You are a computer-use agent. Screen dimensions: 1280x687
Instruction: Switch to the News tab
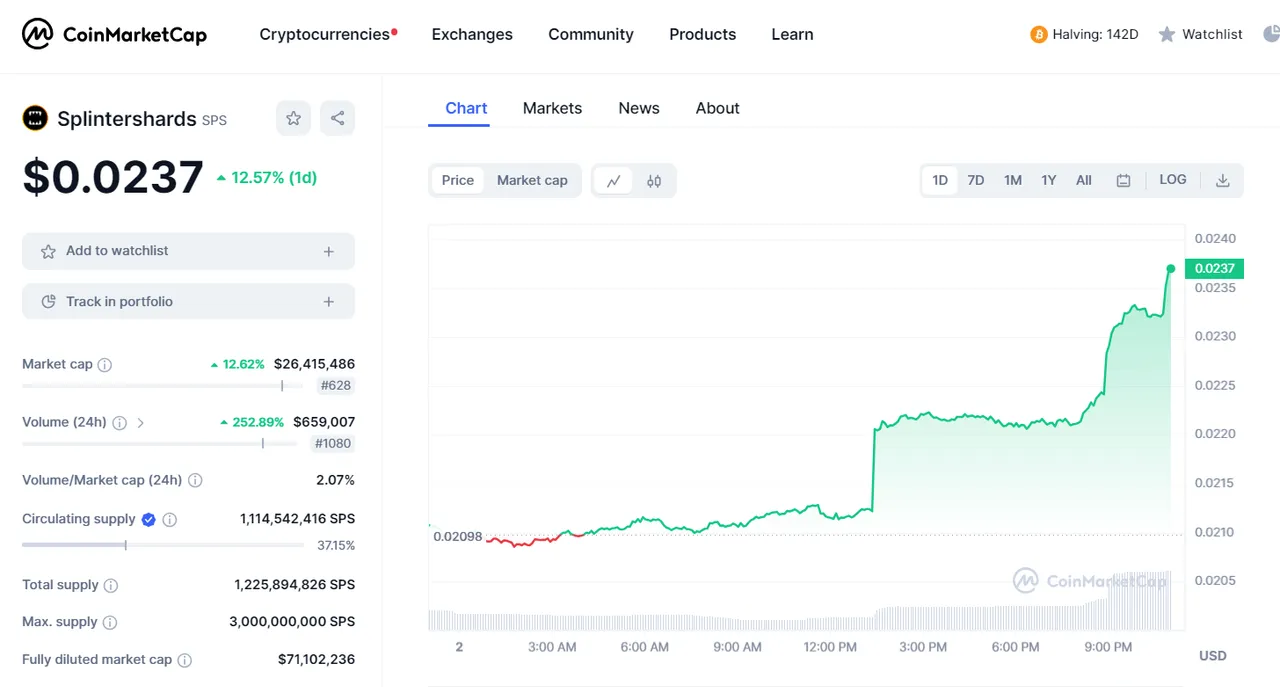[x=639, y=108]
